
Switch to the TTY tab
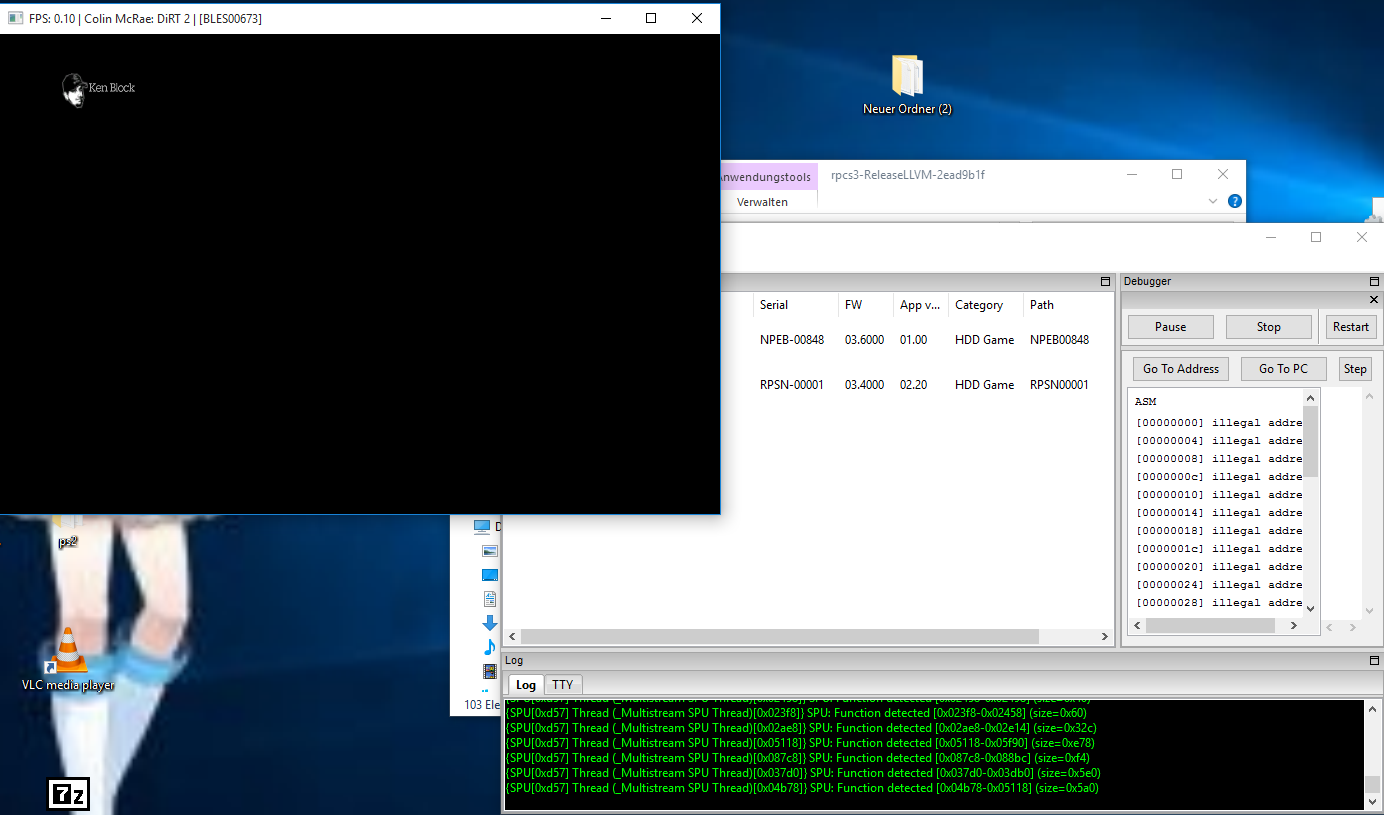point(563,685)
